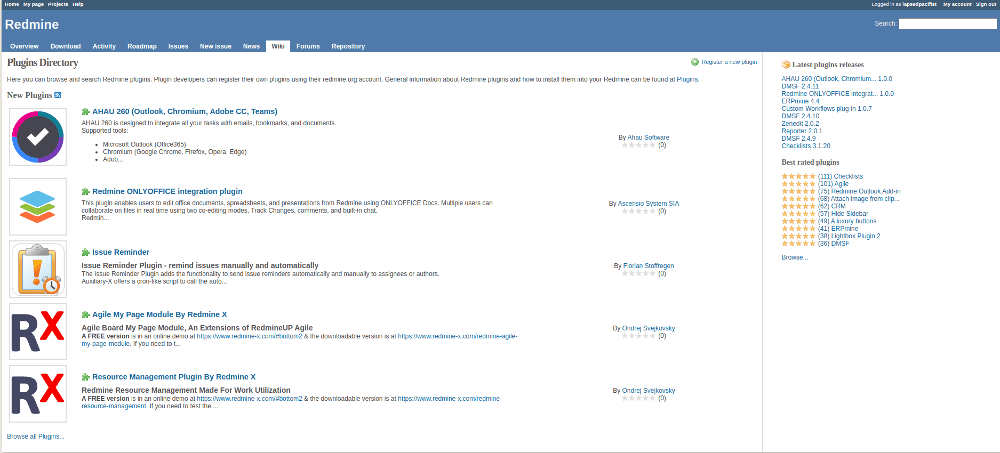Click the AHAU 260 checkmark logo
Screen dimensions: 1000x453
tap(38, 137)
